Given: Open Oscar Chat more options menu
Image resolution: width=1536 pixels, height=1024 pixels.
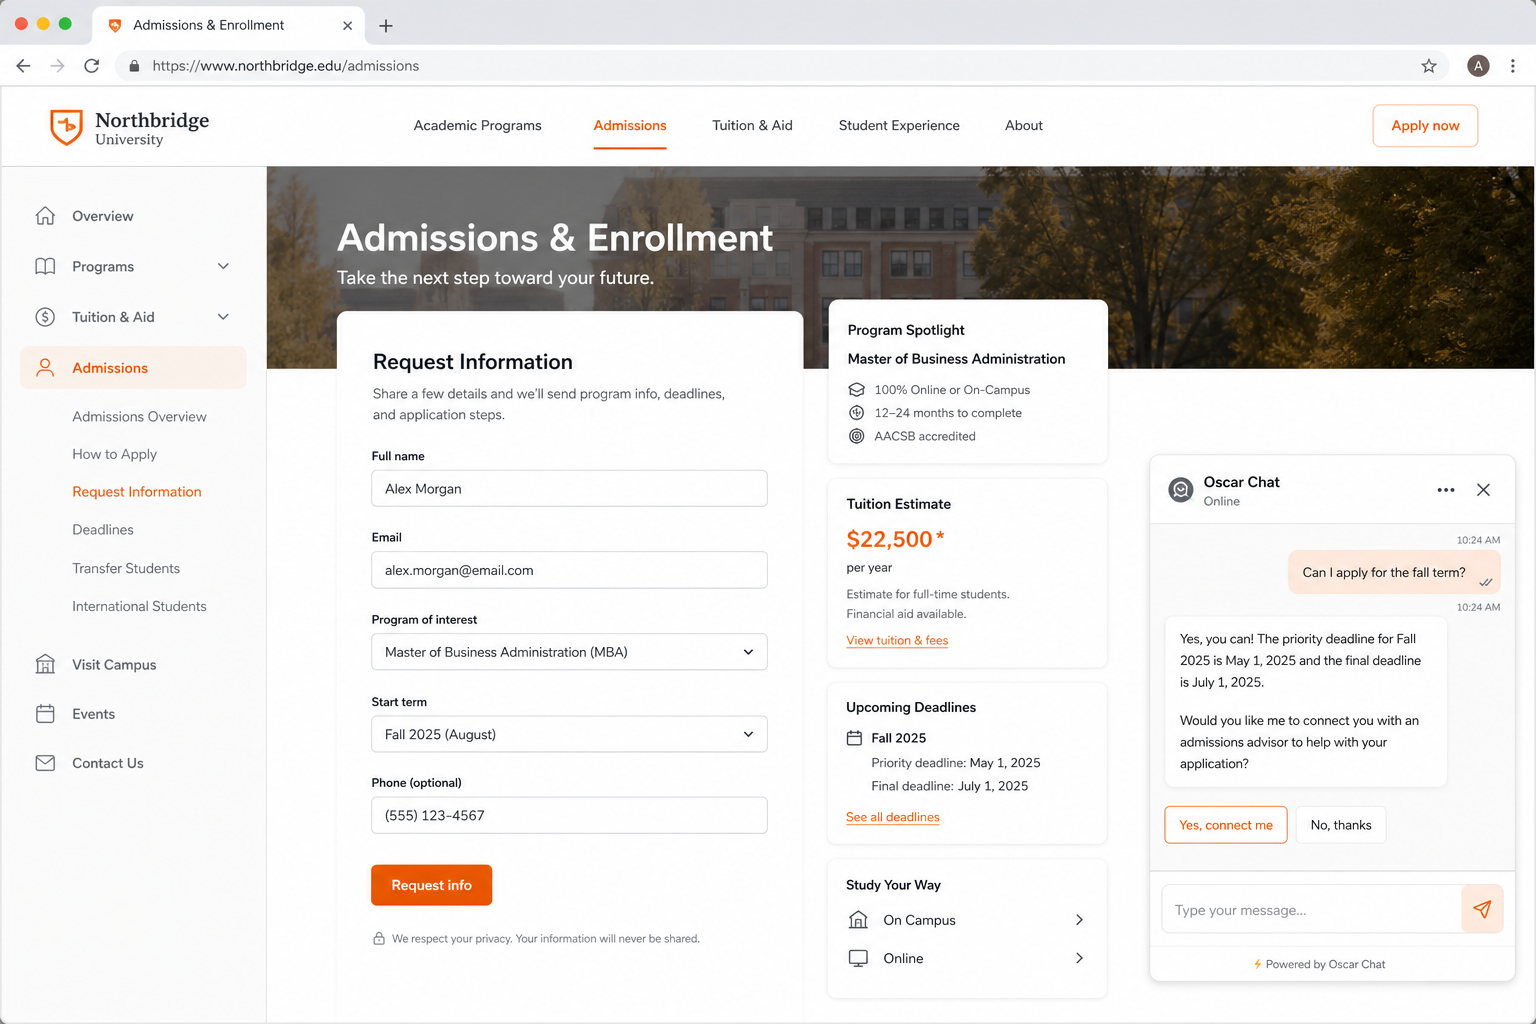Looking at the screenshot, I should tap(1446, 490).
